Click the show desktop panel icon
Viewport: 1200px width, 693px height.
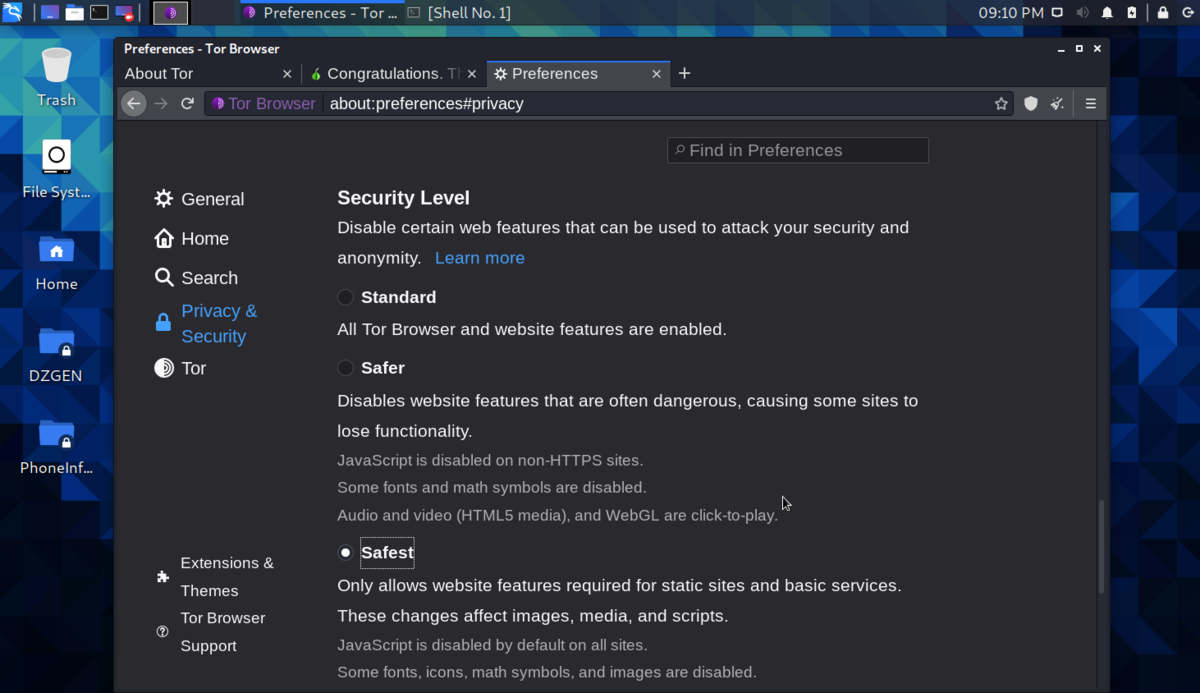tap(49, 13)
